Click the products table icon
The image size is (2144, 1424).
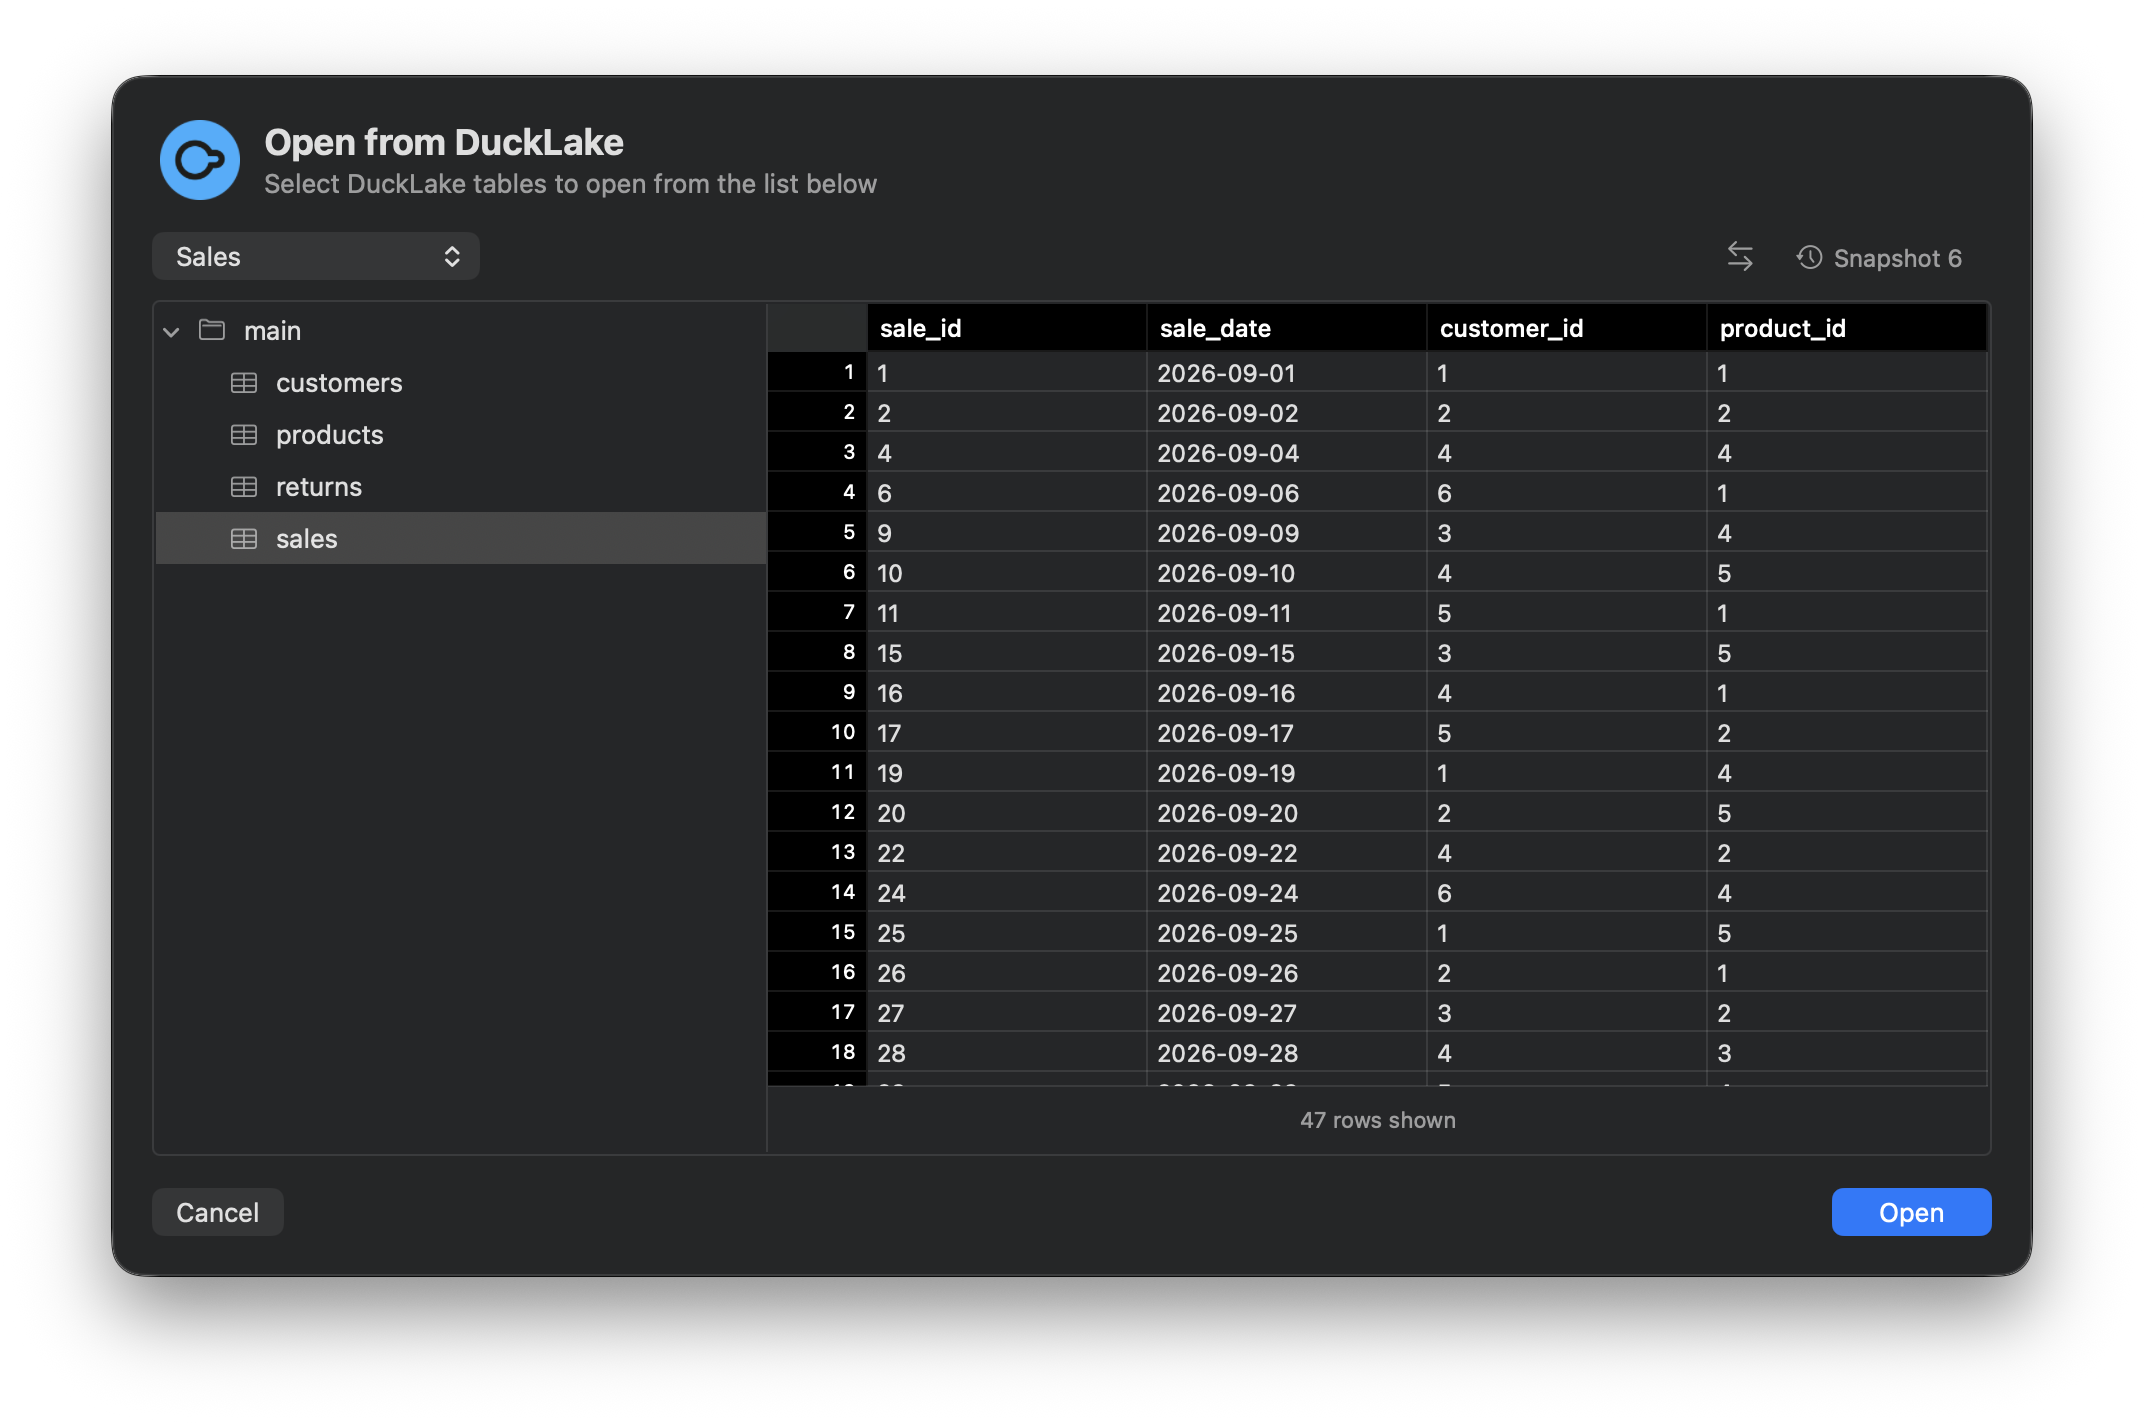(244, 435)
